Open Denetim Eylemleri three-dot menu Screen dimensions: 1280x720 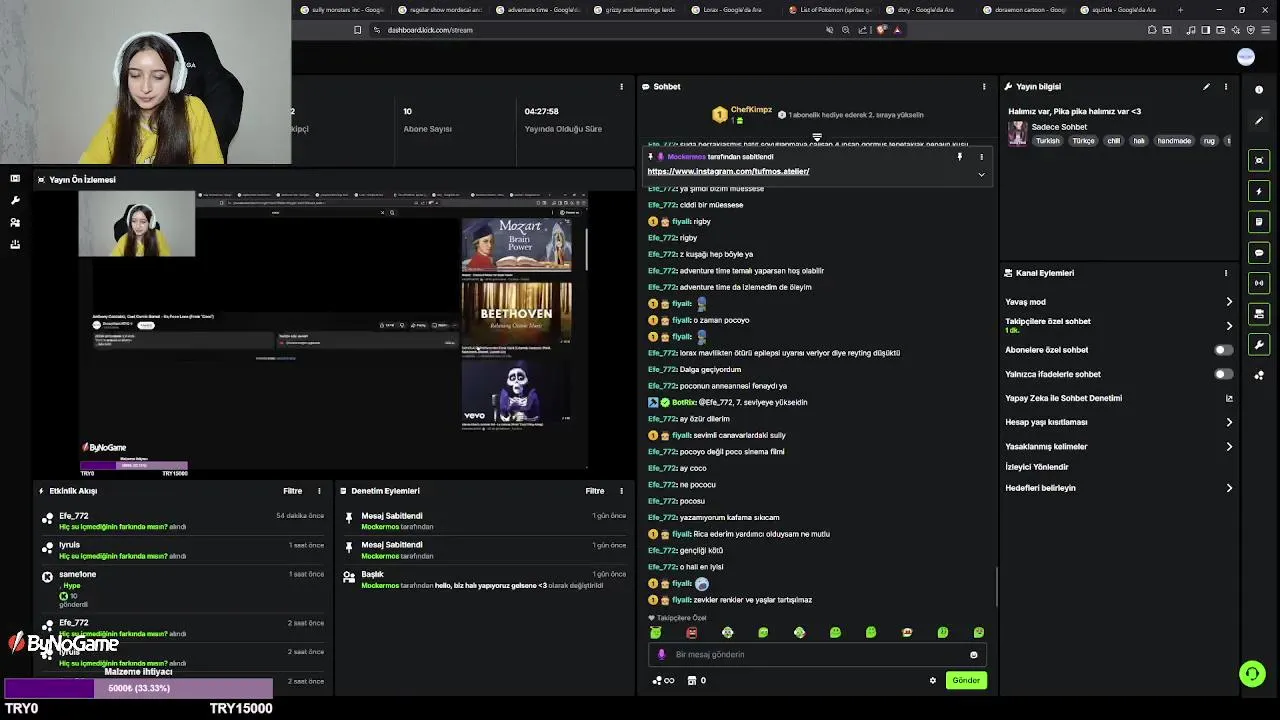621,491
